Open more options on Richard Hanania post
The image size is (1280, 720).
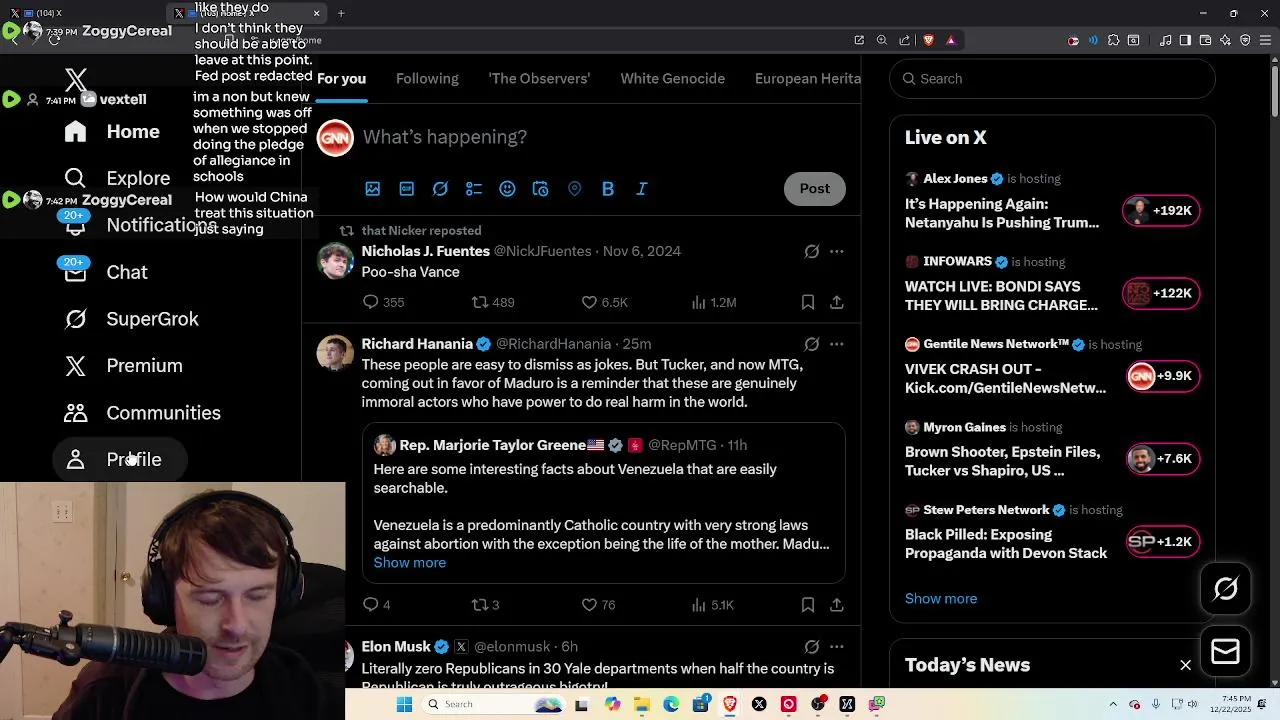coord(836,344)
